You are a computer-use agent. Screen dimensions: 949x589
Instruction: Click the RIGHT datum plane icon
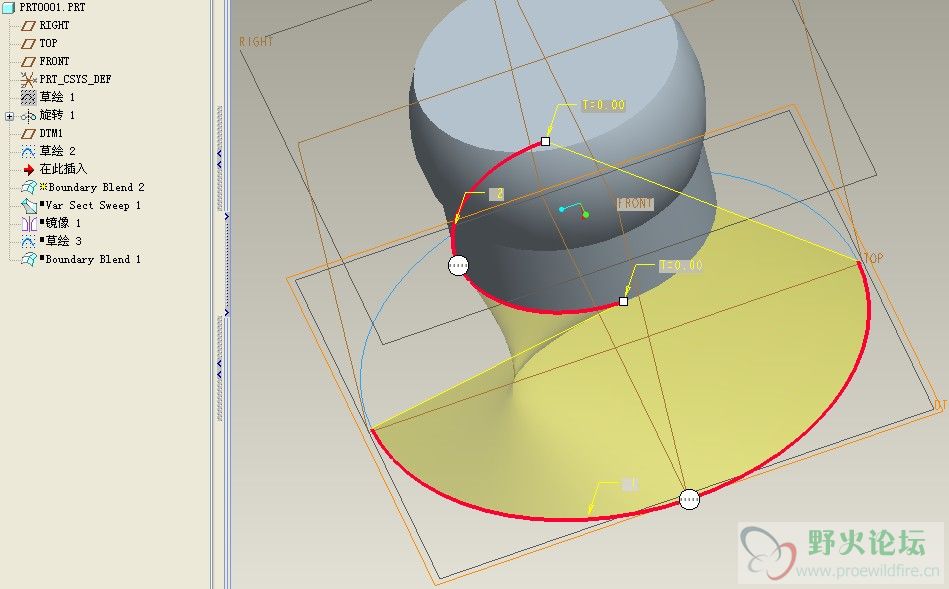(x=28, y=25)
